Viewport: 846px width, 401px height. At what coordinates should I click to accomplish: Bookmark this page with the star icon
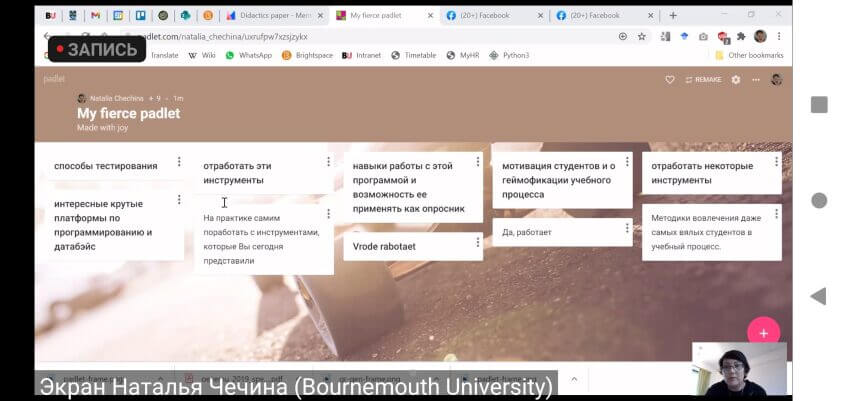(642, 36)
